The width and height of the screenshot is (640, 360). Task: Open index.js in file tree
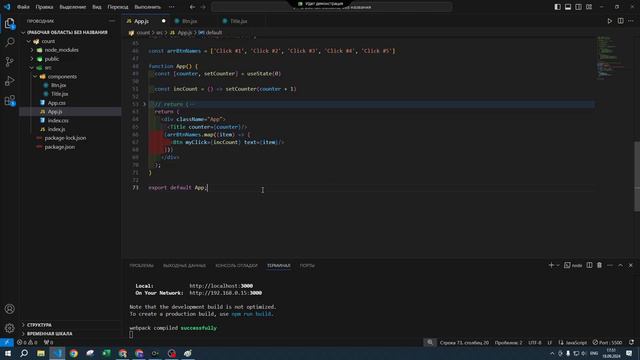coord(56,129)
